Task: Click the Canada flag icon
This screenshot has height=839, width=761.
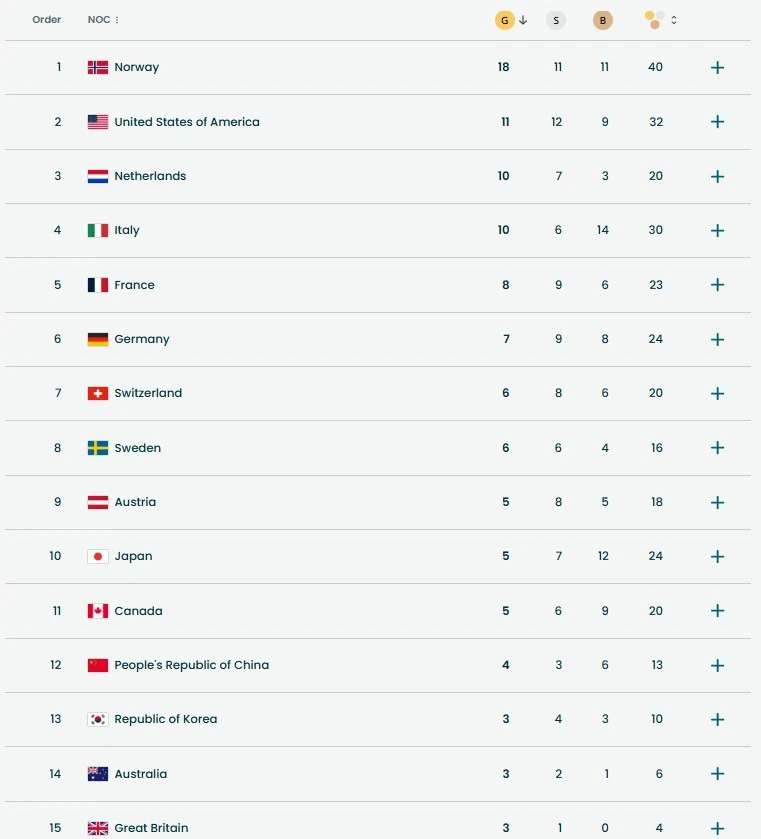Action: (x=98, y=611)
